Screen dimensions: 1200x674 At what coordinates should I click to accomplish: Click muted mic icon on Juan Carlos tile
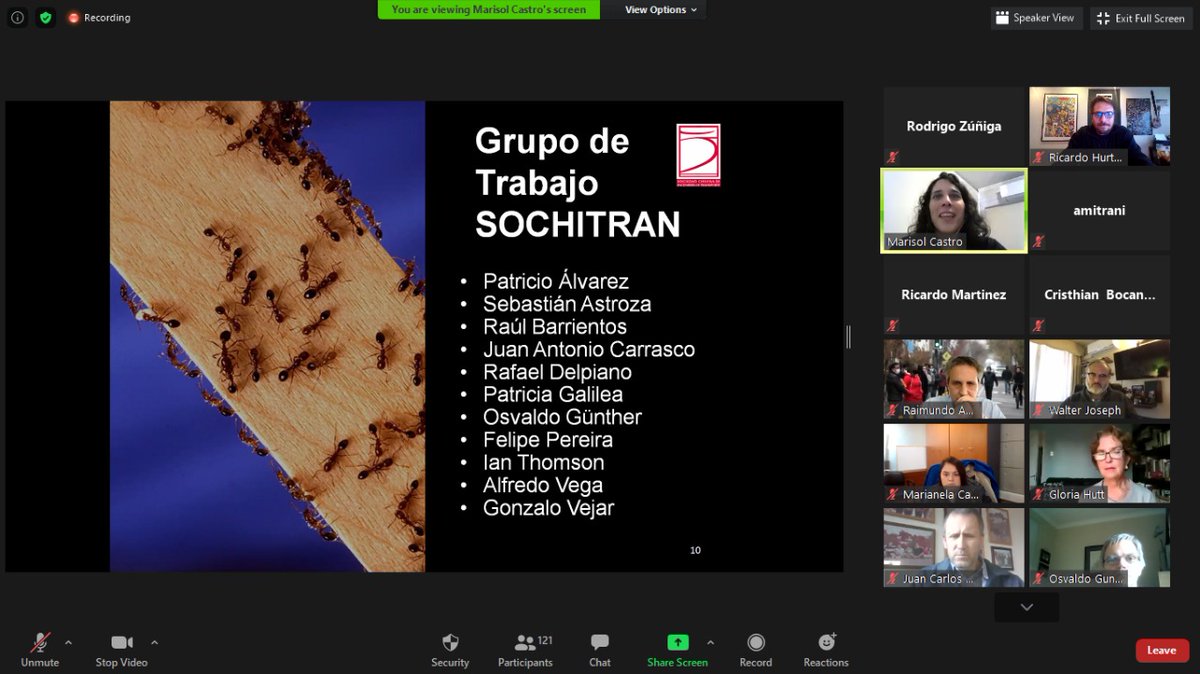click(x=892, y=578)
